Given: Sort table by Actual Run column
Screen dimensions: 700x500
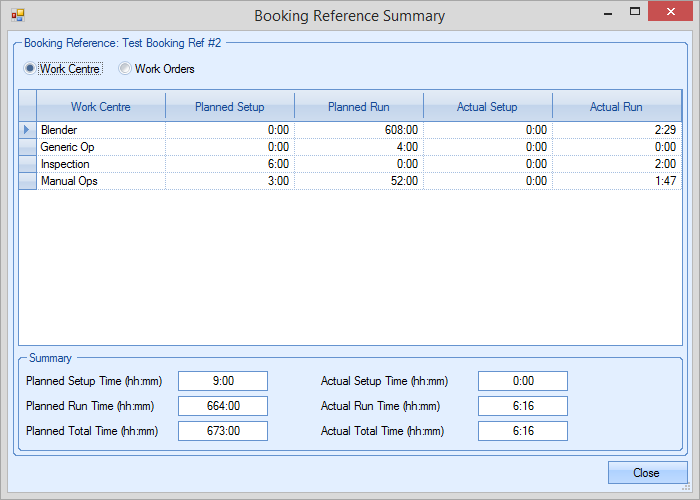Looking at the screenshot, I should pos(616,107).
